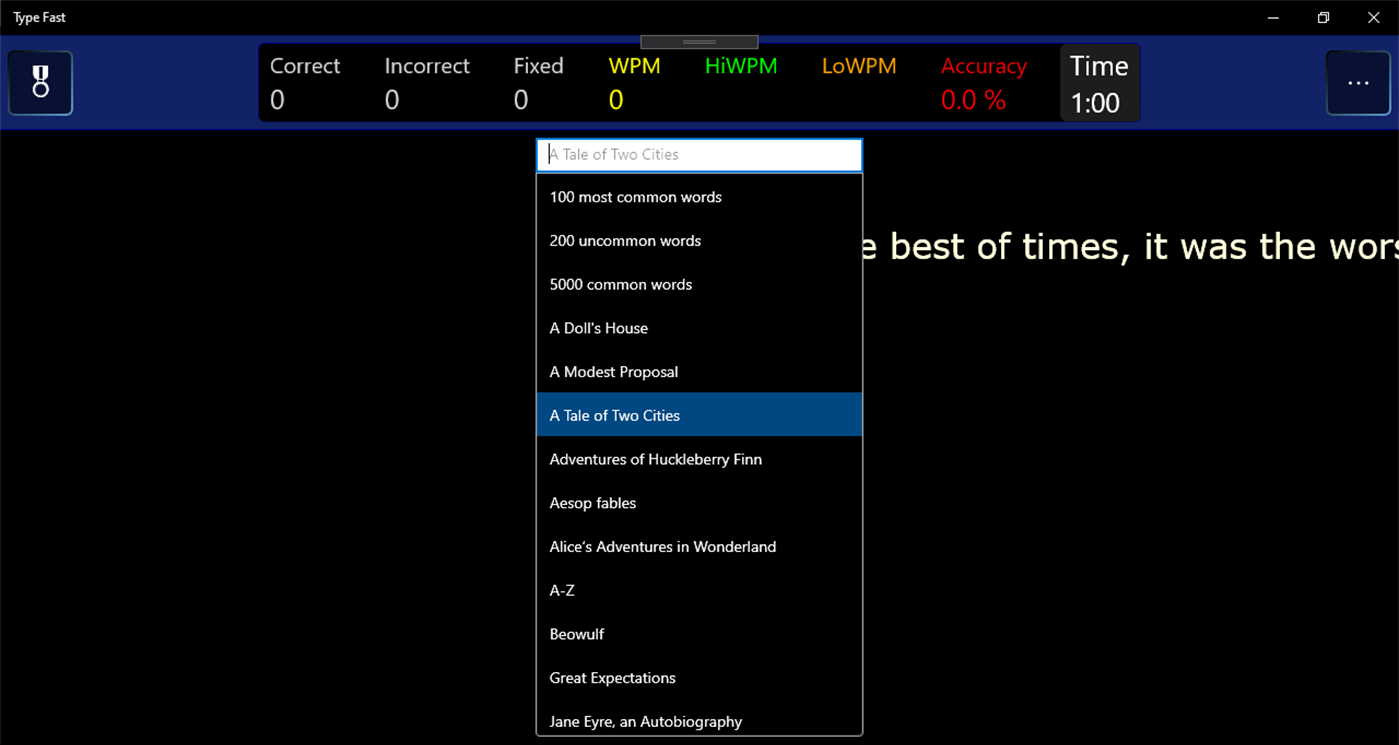Image resolution: width=1399 pixels, height=745 pixels.
Task: Pick "5000 common words" option
Action: (620, 284)
